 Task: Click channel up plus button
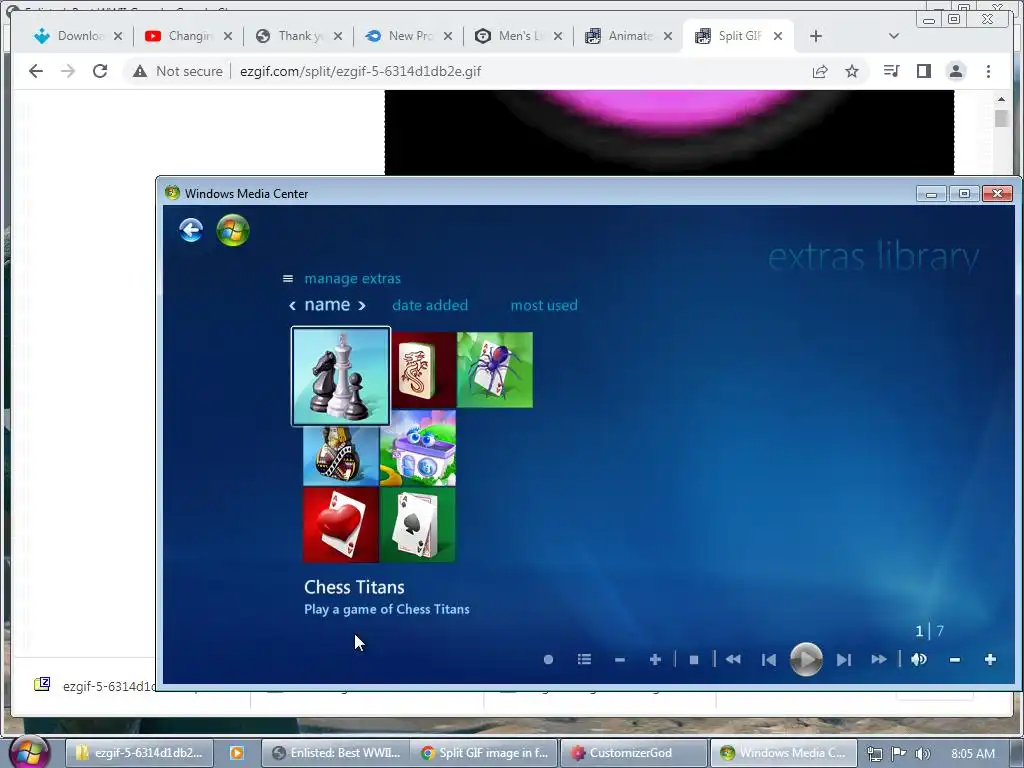pos(655,660)
